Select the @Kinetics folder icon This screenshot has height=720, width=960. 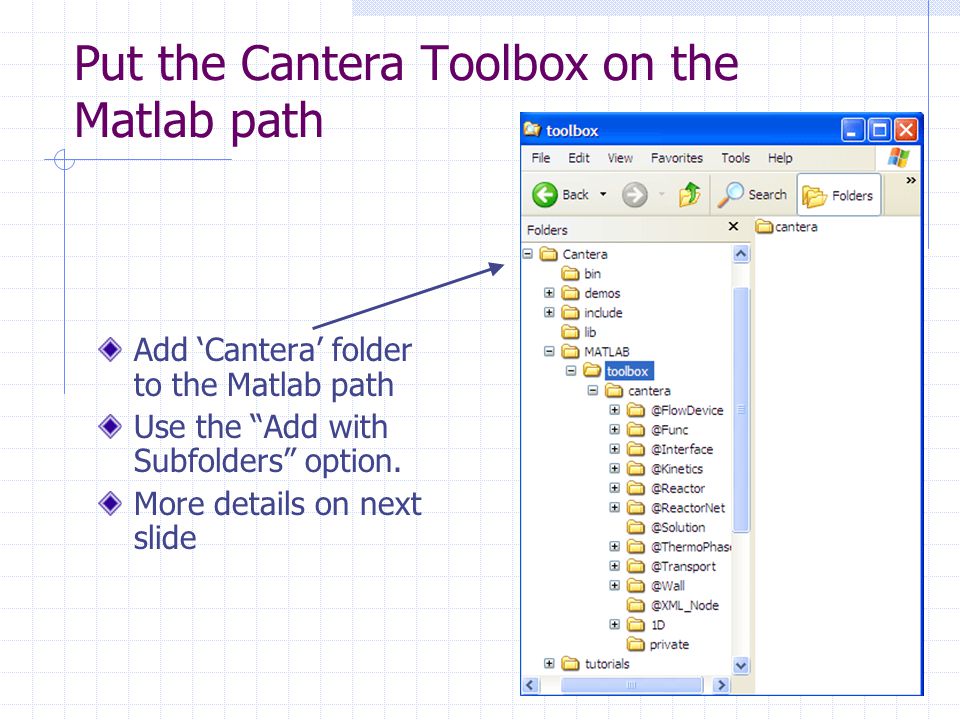[636, 468]
